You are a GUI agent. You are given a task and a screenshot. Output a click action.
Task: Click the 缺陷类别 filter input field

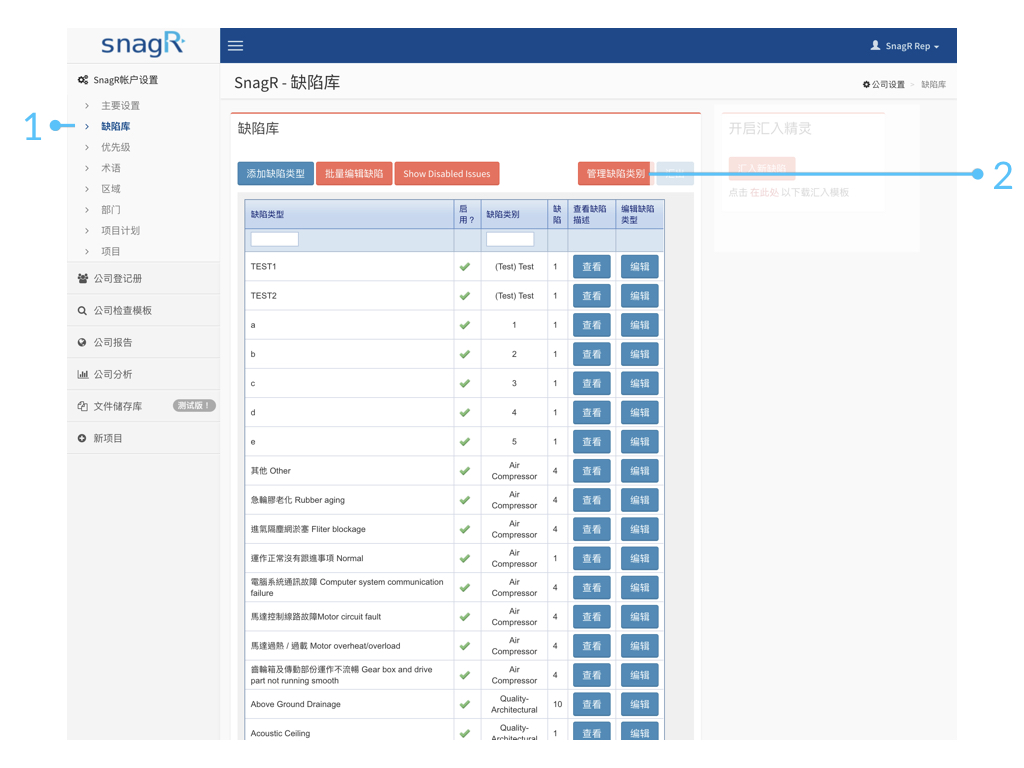[x=510, y=239]
